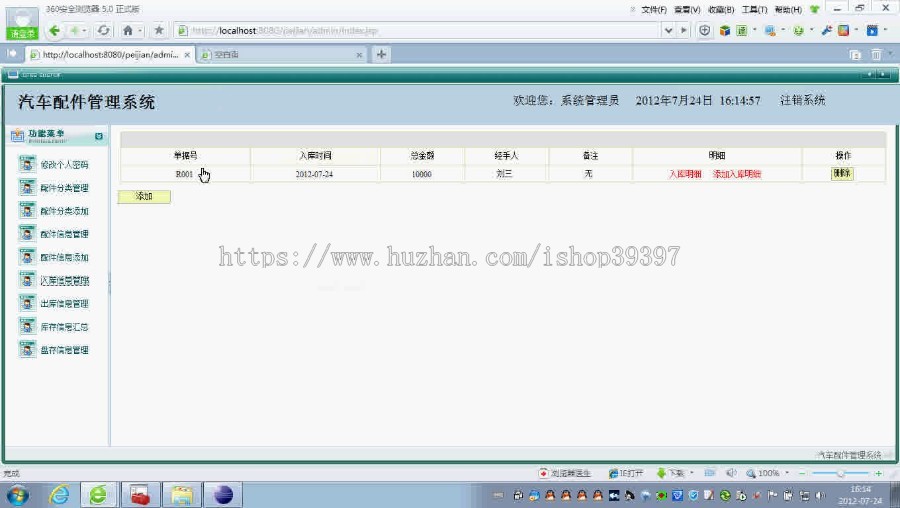
Task: Open the Windows Start orb
Action: coord(18,494)
